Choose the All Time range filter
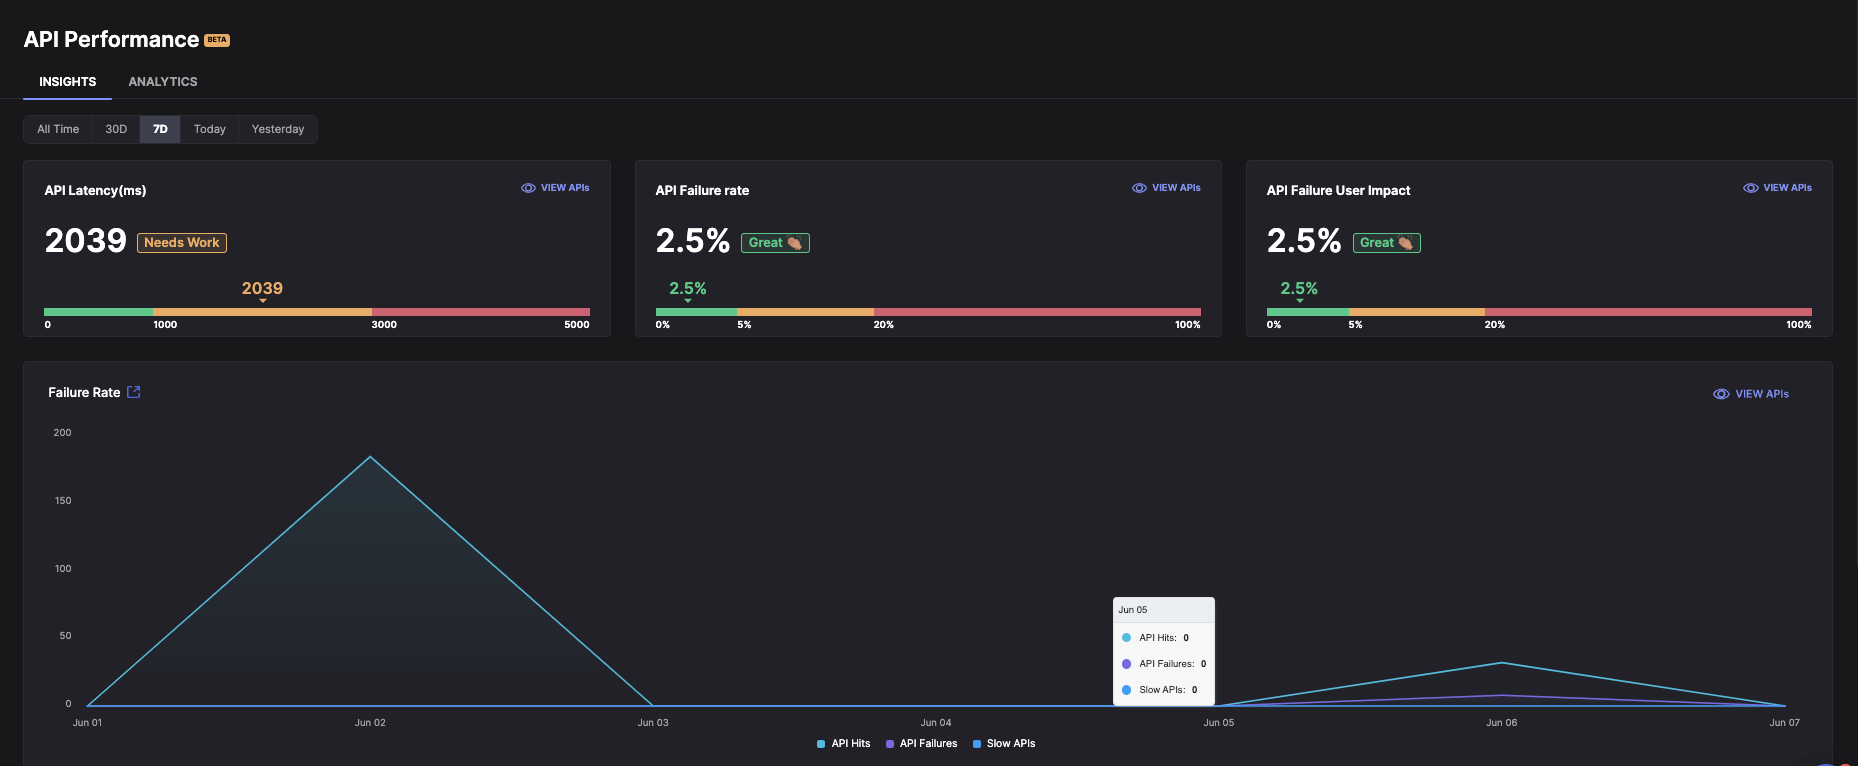Image resolution: width=1858 pixels, height=766 pixels. 58,129
